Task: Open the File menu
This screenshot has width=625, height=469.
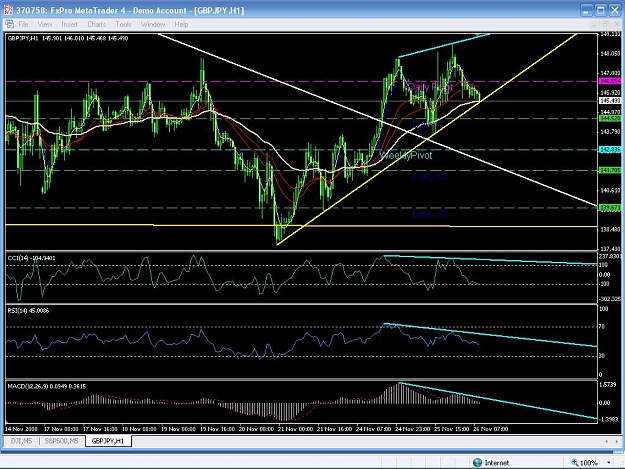Action: click(x=24, y=24)
